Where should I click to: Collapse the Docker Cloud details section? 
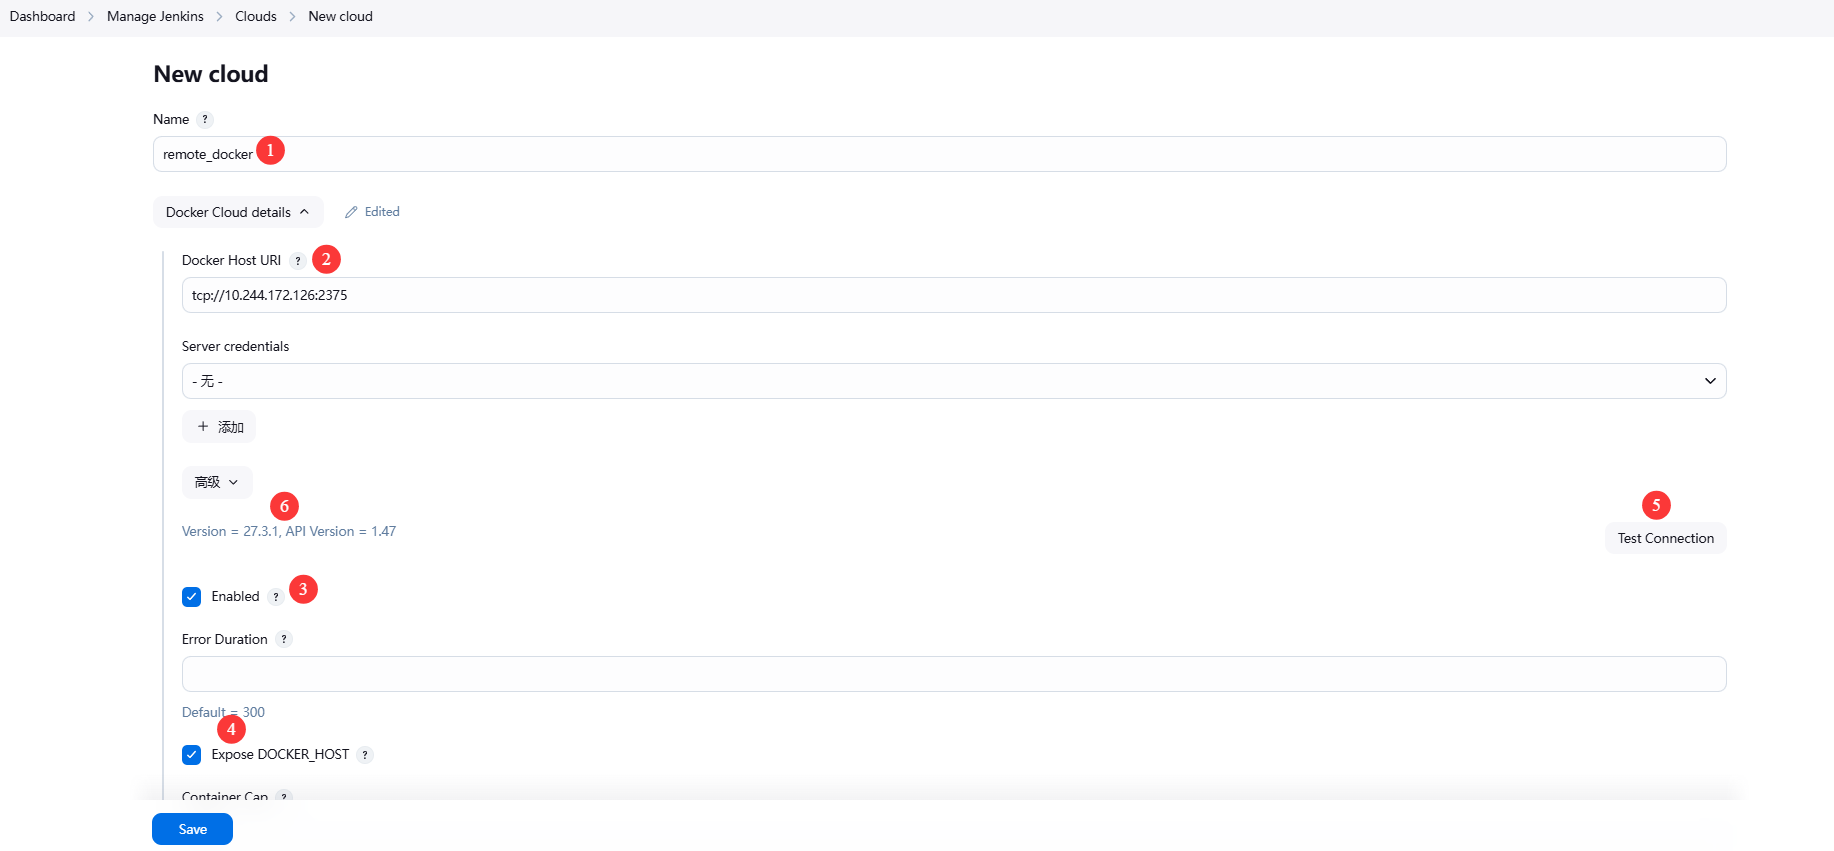tap(238, 212)
